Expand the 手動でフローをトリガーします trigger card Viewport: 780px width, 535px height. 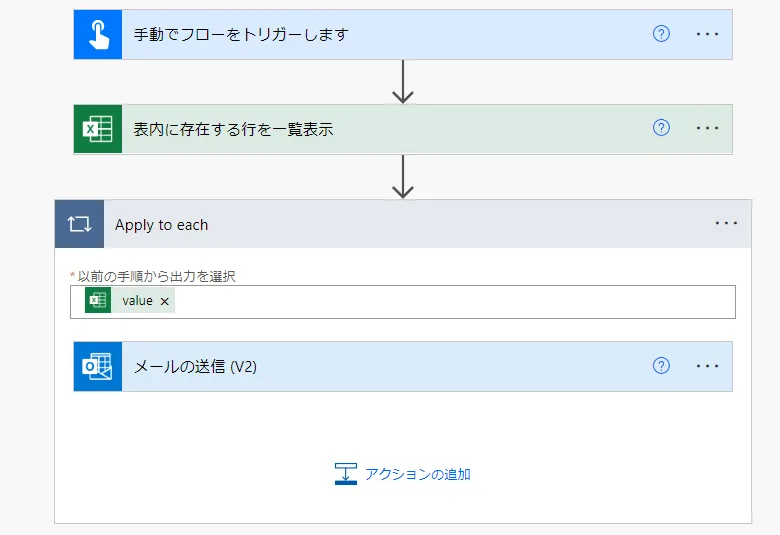pos(380,35)
